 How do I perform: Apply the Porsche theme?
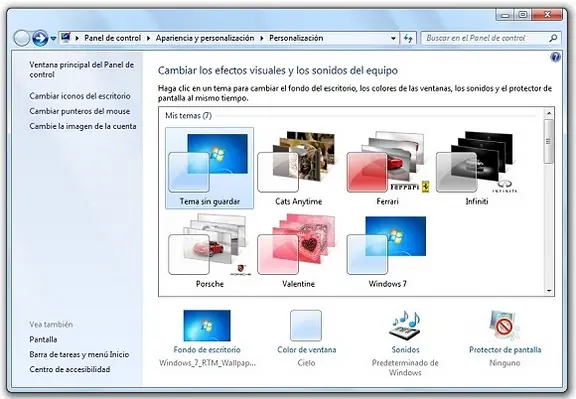(209, 251)
